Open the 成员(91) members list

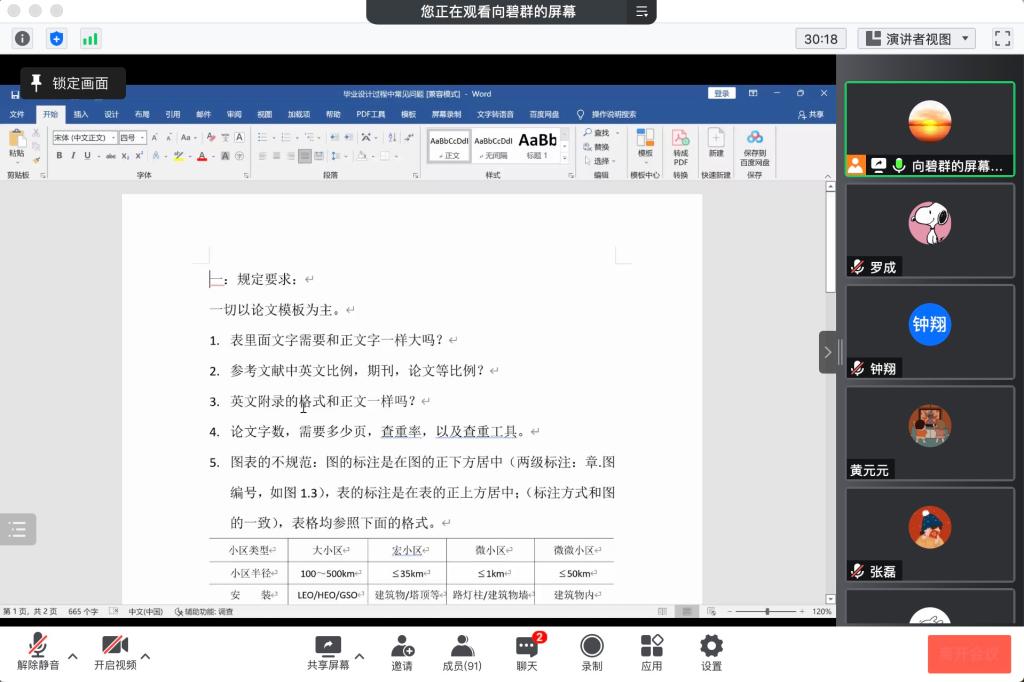pyautogui.click(x=462, y=651)
